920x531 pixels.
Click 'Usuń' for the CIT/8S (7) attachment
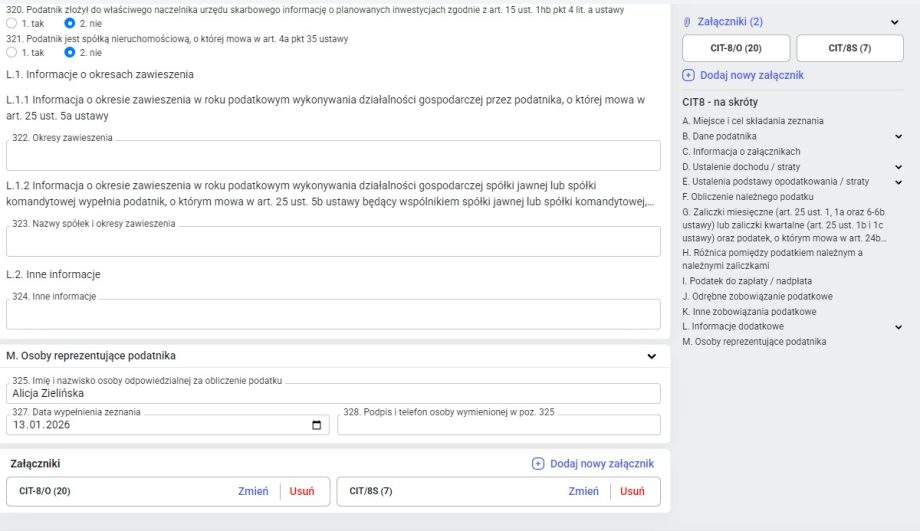pyautogui.click(x=632, y=491)
